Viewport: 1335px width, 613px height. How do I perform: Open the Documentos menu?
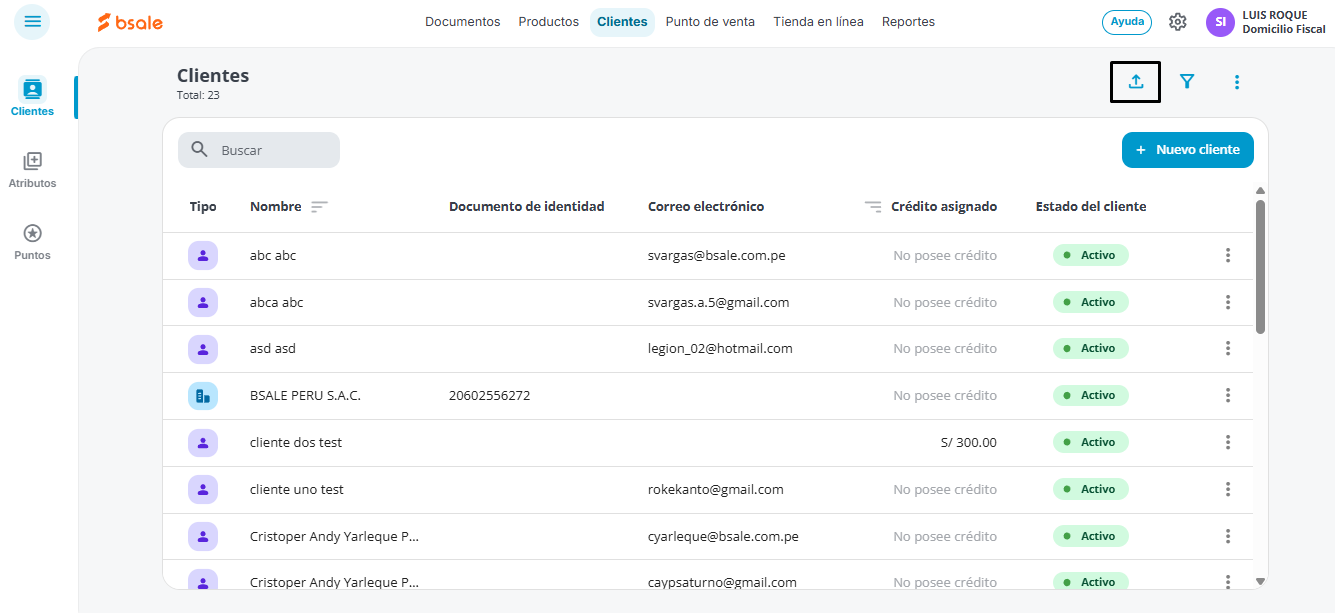pyautogui.click(x=462, y=22)
